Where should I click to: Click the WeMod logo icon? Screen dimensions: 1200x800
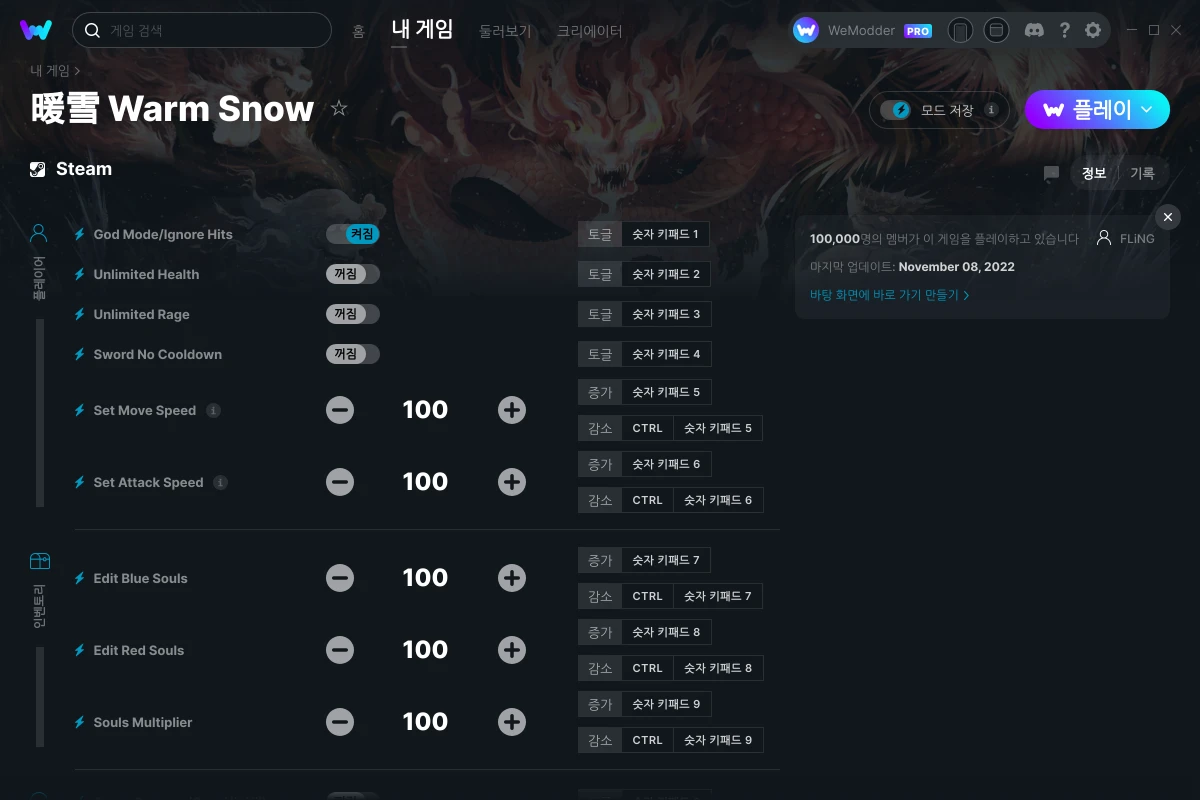pyautogui.click(x=36, y=30)
